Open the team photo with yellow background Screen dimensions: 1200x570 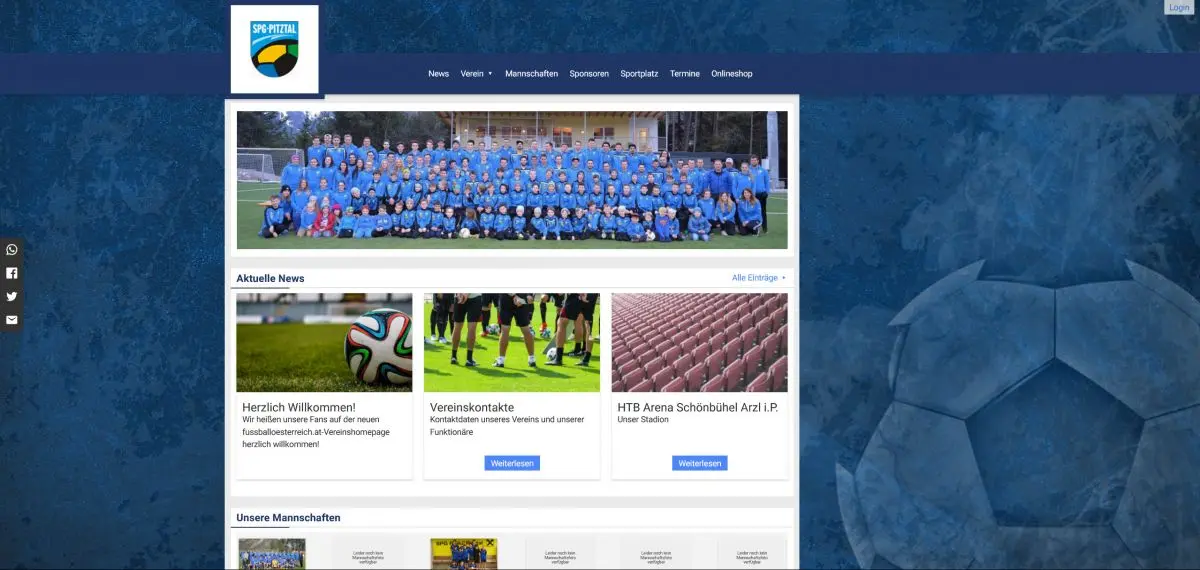464,555
